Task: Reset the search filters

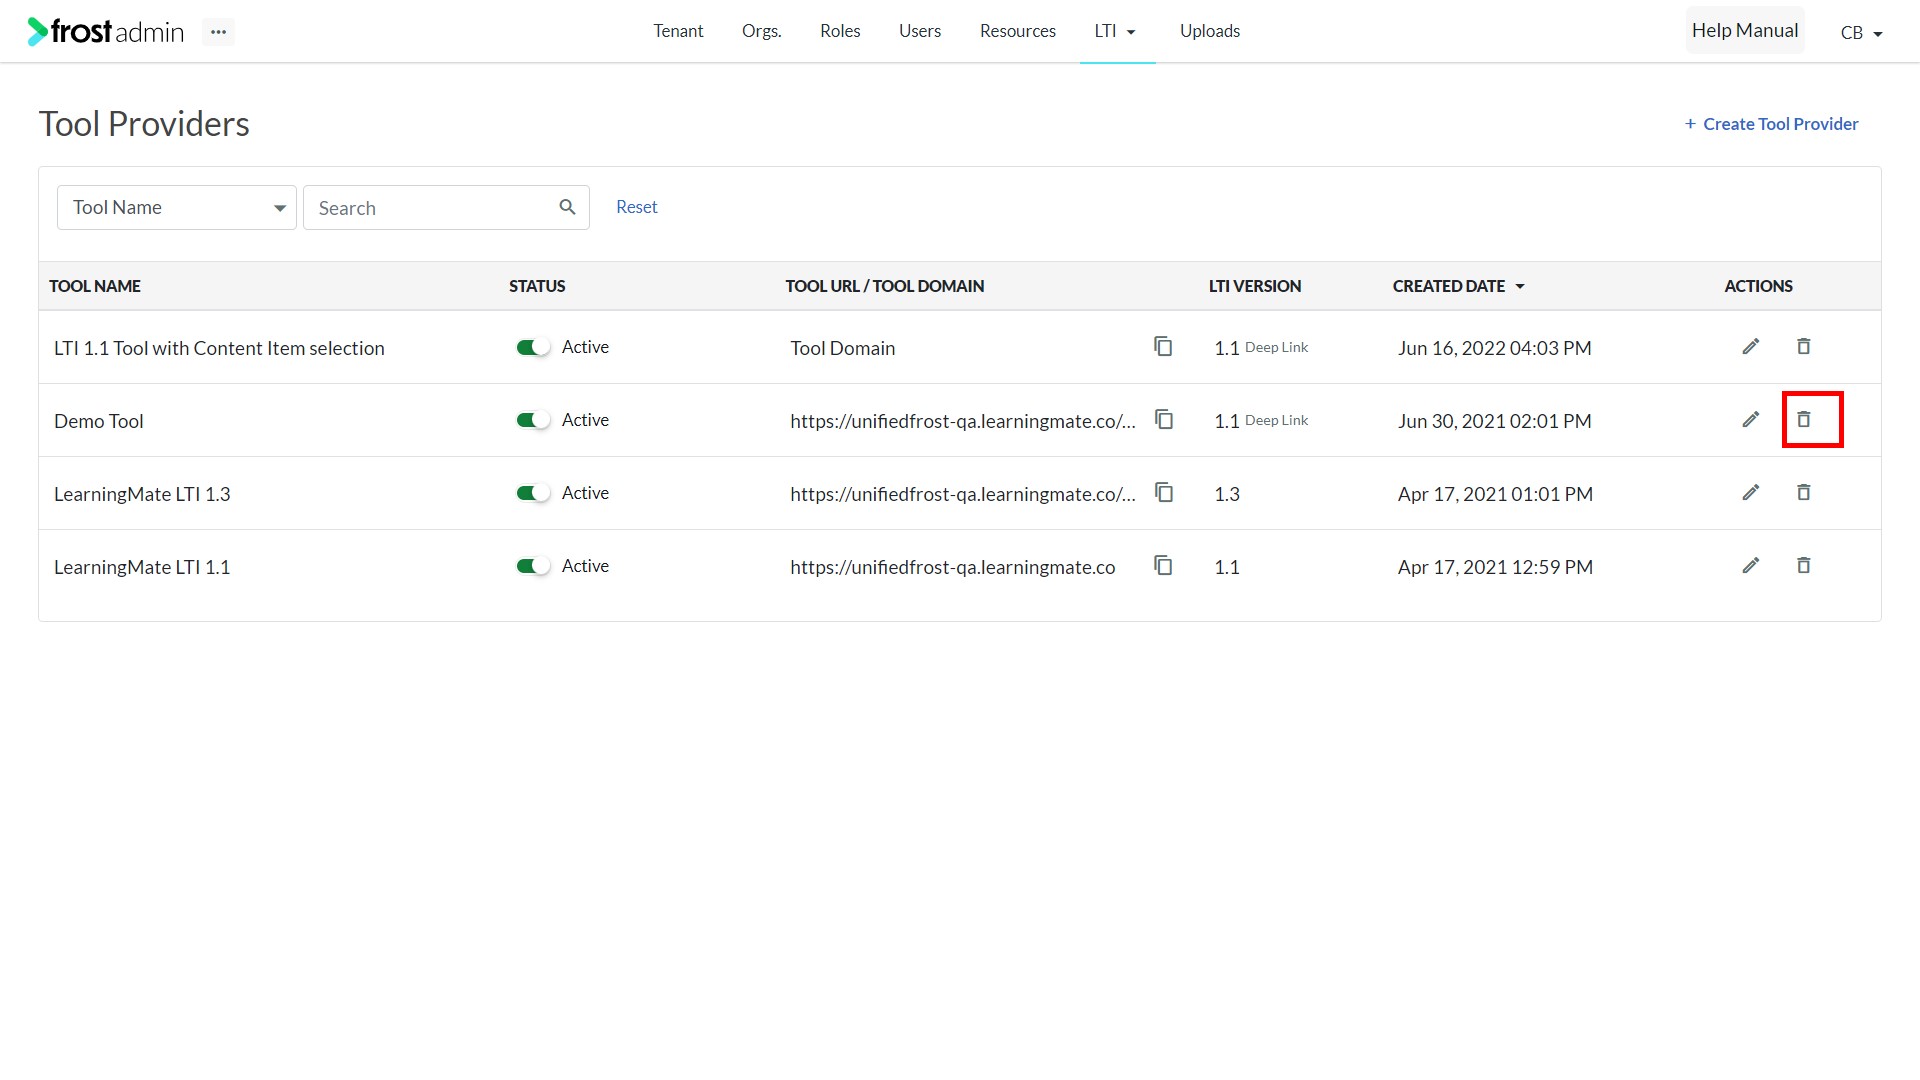Action: [636, 207]
